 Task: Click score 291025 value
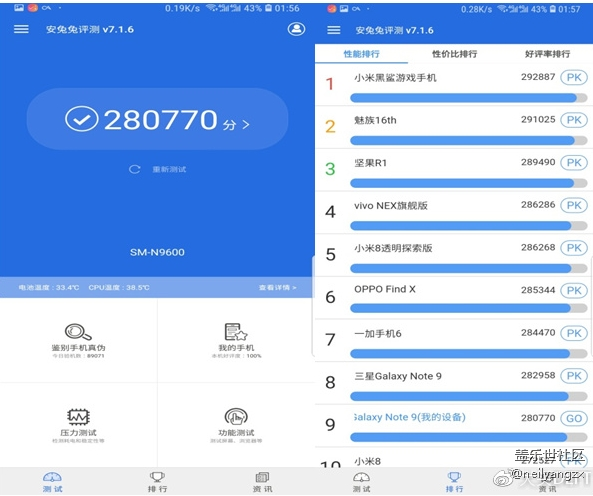538,120
